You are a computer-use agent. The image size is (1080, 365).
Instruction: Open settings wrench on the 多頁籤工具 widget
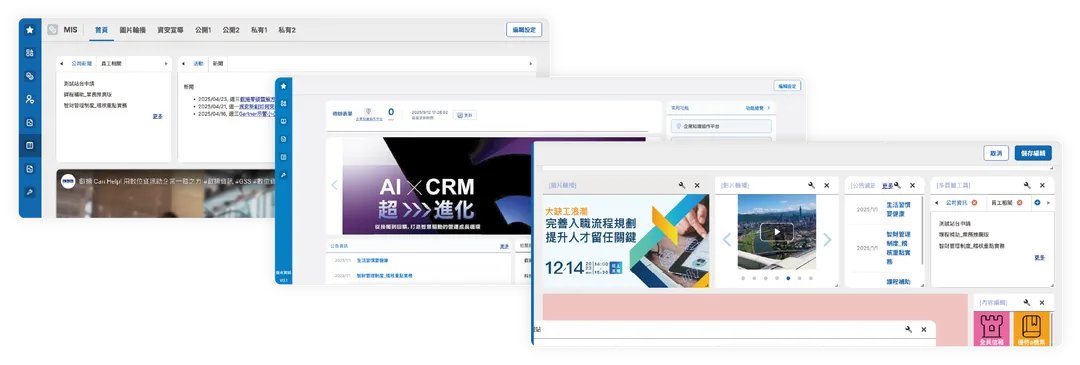pos(1027,185)
